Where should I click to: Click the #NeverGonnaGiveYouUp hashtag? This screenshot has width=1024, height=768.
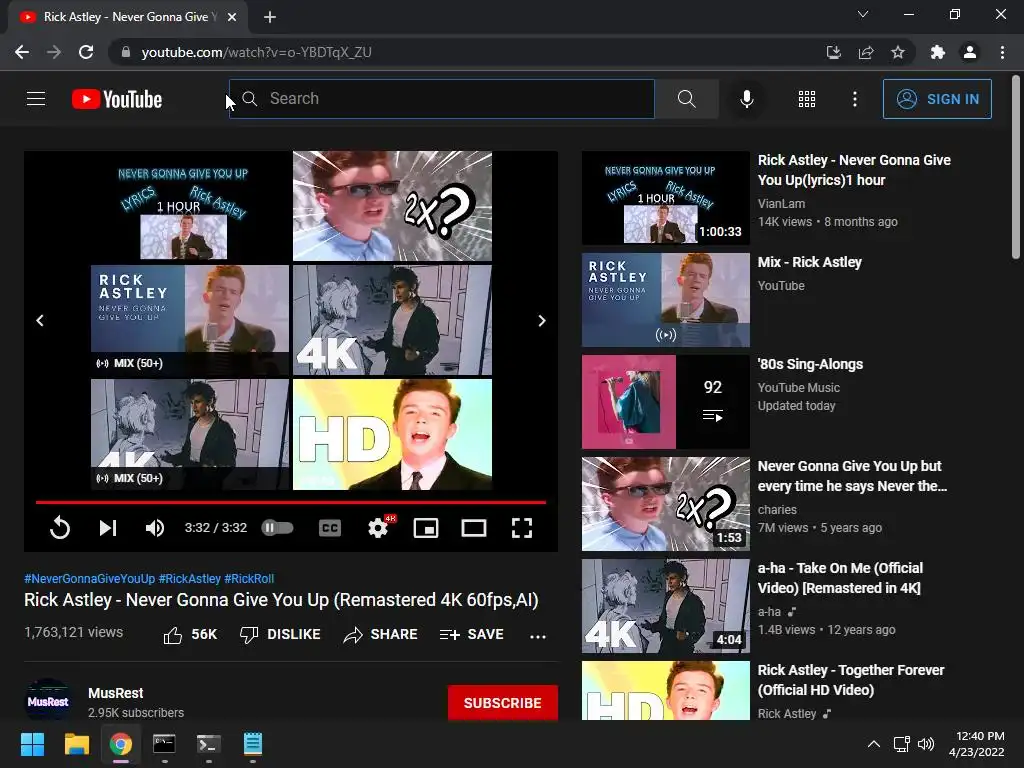89,579
